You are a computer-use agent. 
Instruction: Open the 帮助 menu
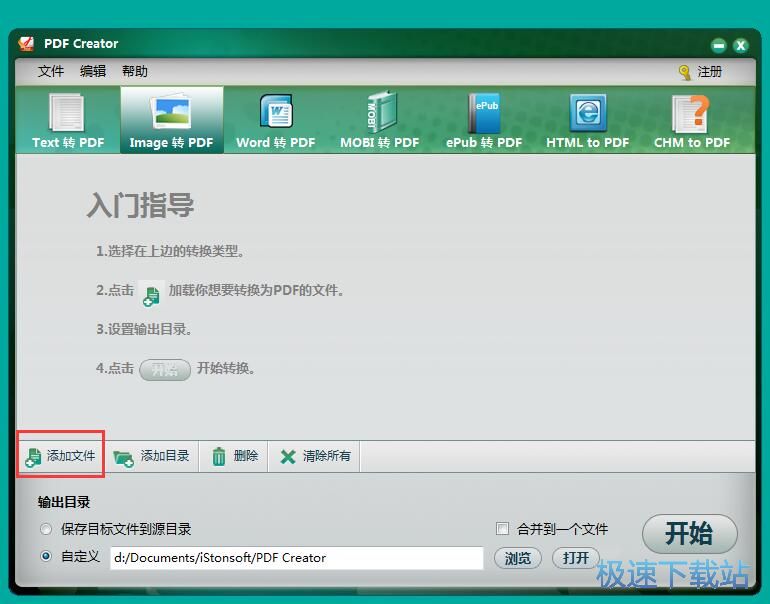coord(135,71)
